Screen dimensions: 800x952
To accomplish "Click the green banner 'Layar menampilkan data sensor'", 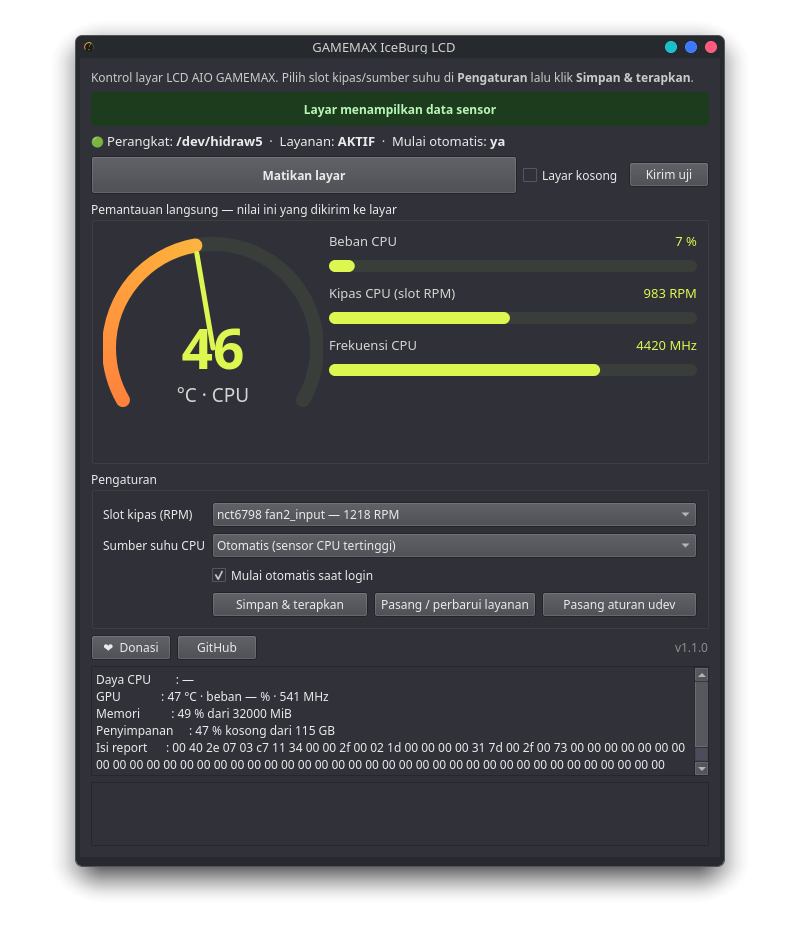I will pos(399,109).
